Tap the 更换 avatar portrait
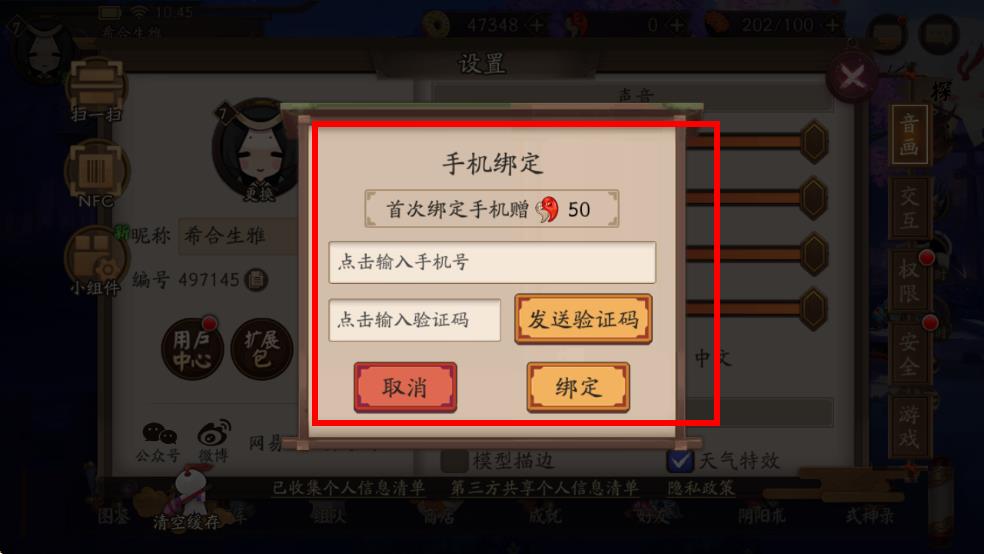 (255, 151)
